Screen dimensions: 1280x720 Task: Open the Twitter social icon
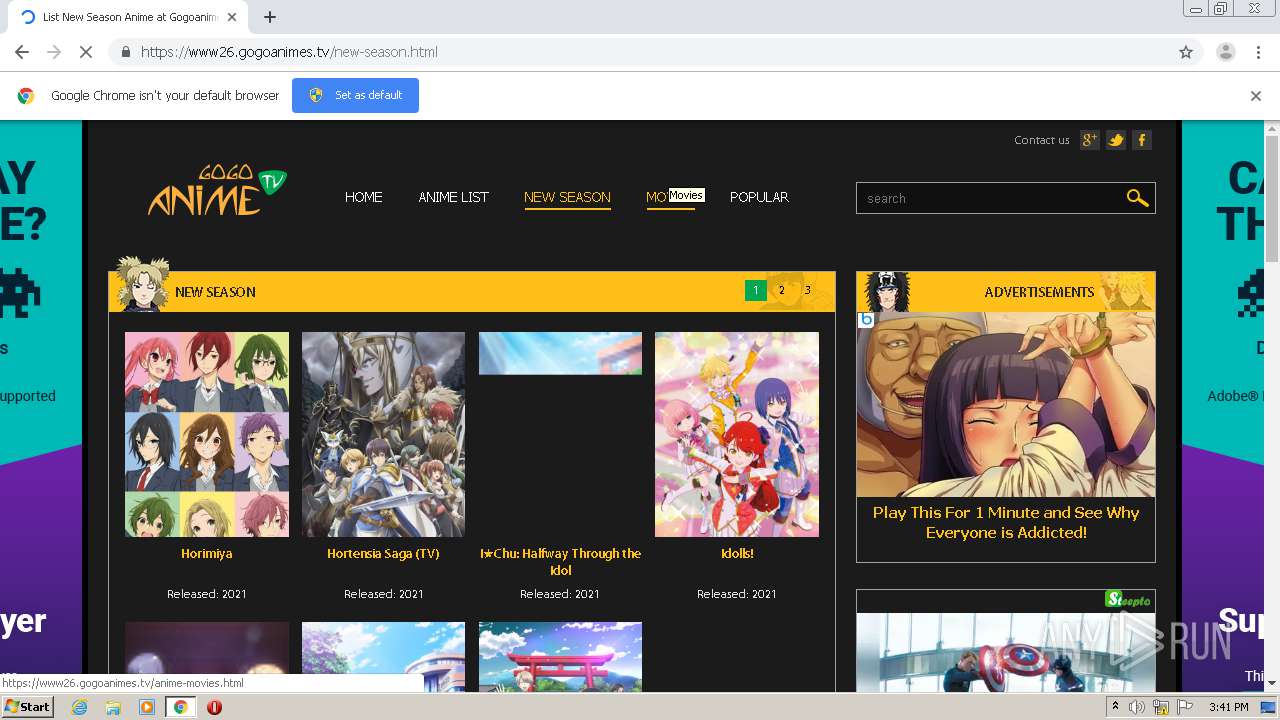1116,140
